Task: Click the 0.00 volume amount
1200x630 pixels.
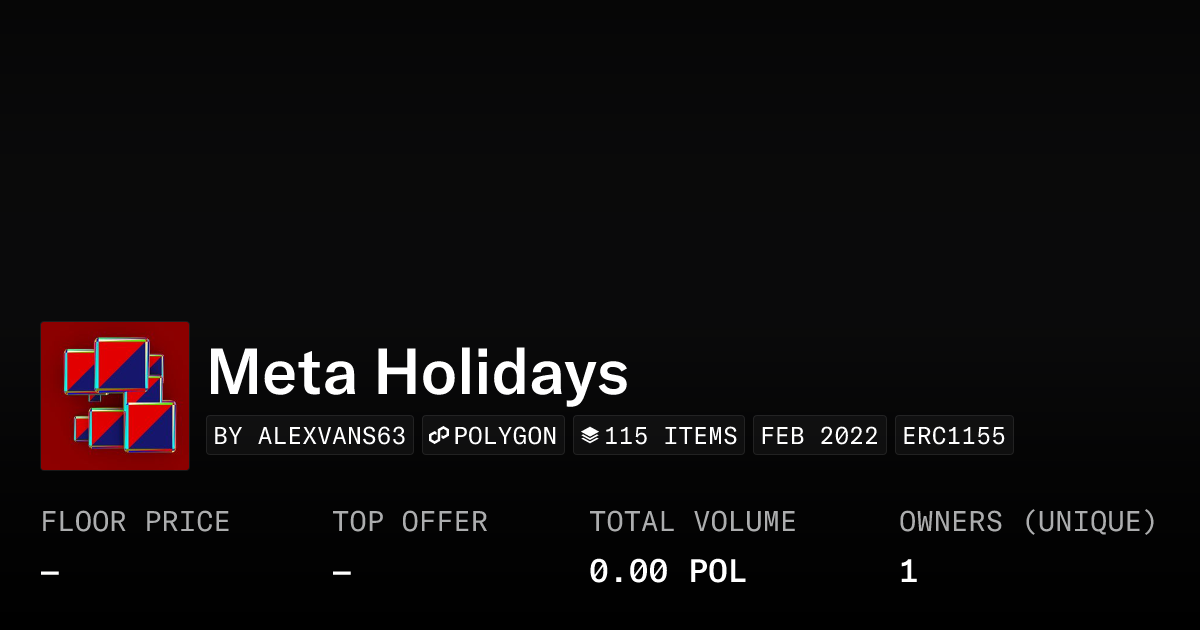Action: 628,572
